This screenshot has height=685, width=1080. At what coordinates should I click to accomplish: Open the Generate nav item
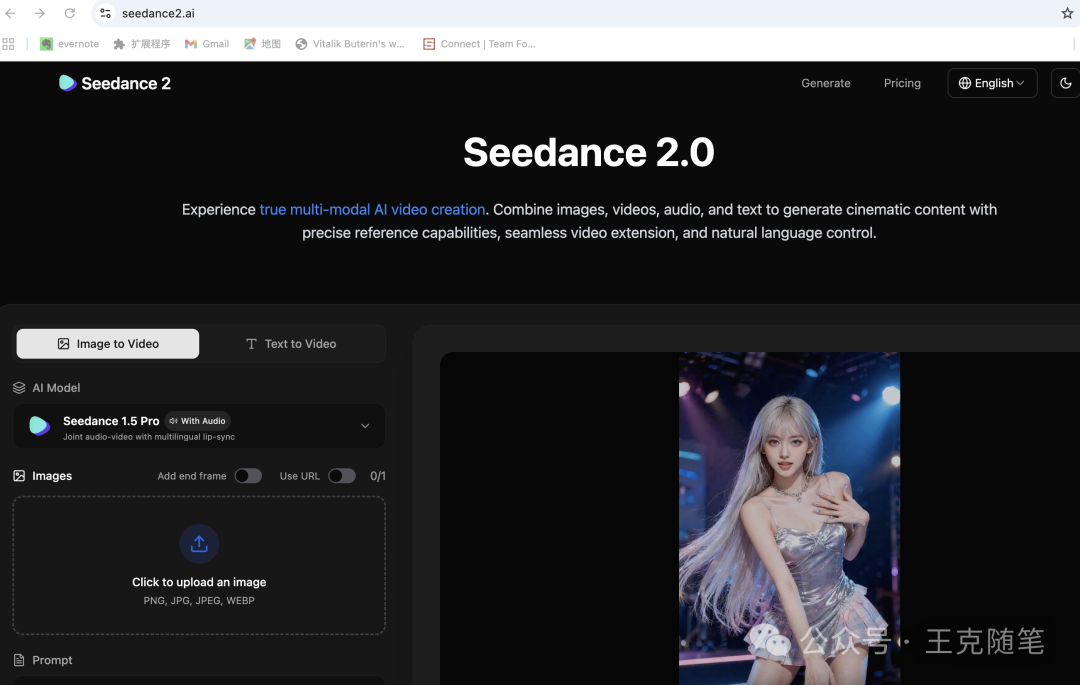pos(825,83)
